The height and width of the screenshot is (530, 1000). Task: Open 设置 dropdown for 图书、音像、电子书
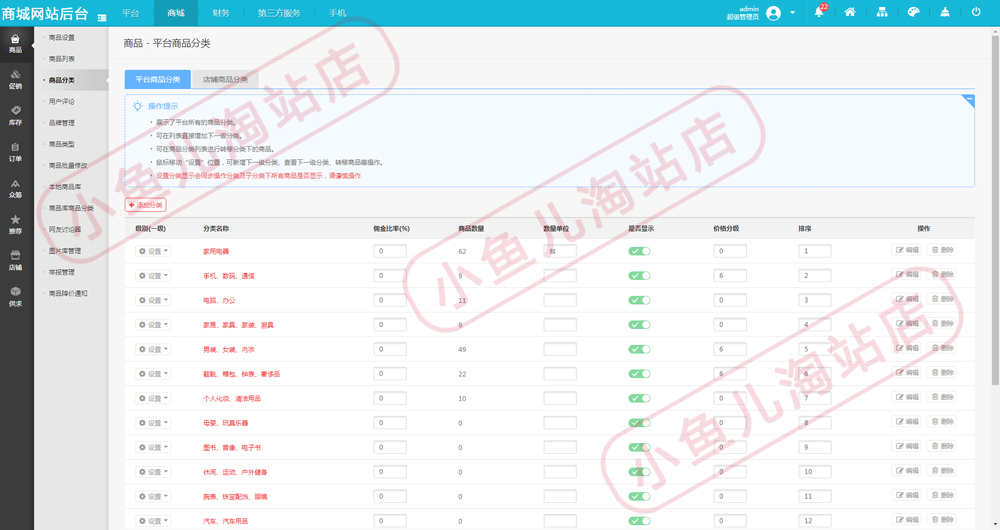[x=153, y=448]
